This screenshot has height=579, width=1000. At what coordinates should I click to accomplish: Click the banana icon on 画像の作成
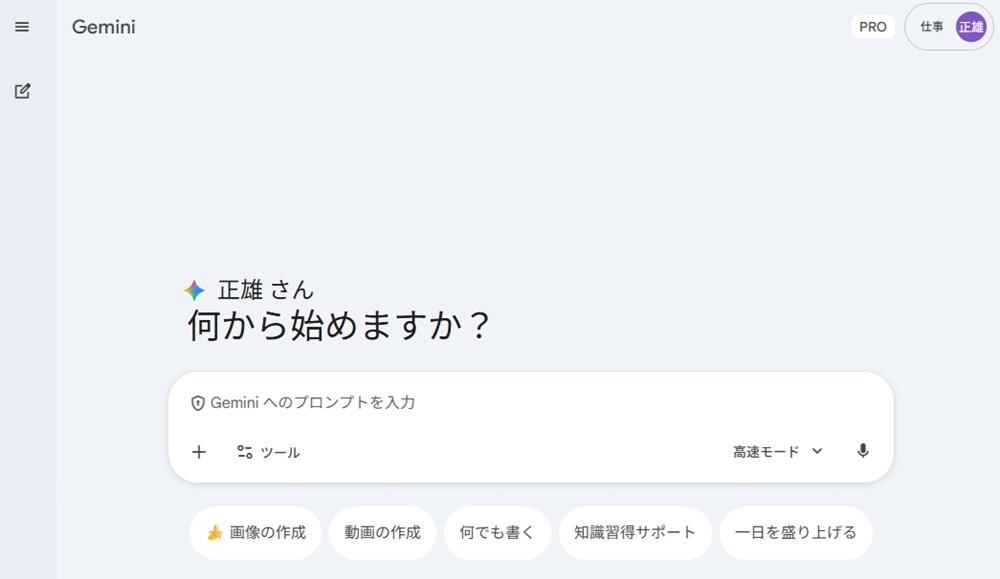click(215, 532)
